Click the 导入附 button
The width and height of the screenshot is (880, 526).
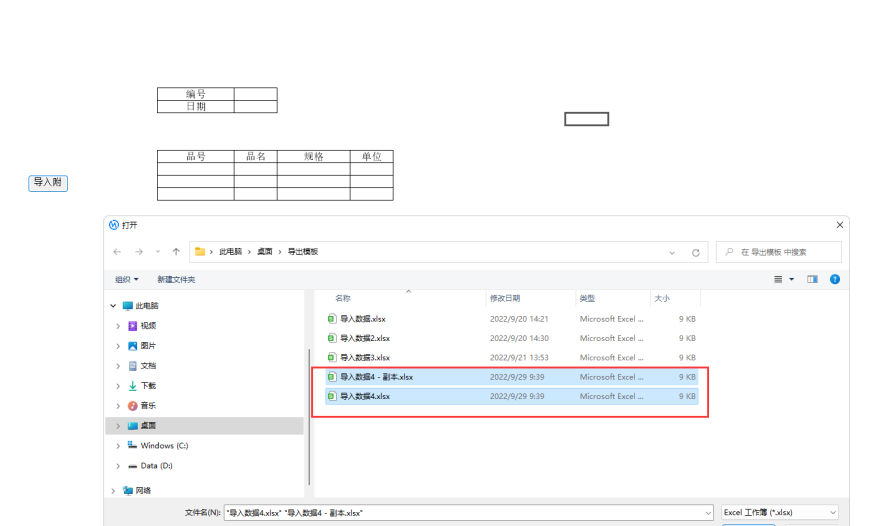(x=48, y=183)
